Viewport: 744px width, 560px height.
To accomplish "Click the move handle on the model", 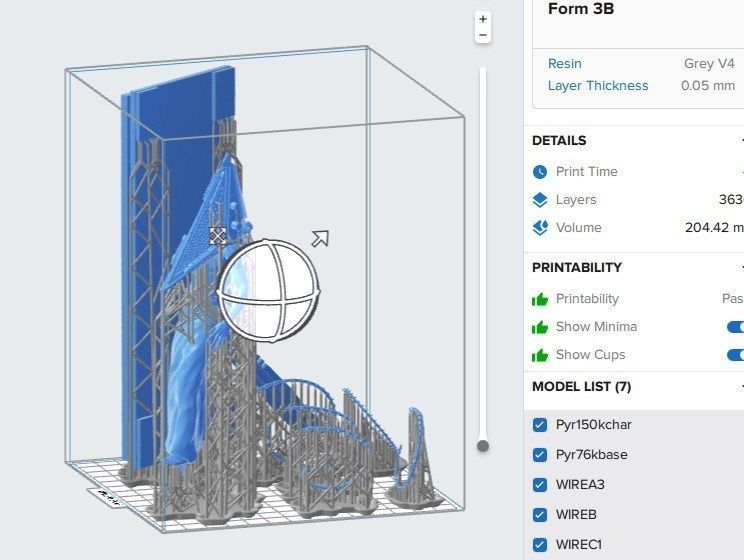I will pyautogui.click(x=218, y=235).
